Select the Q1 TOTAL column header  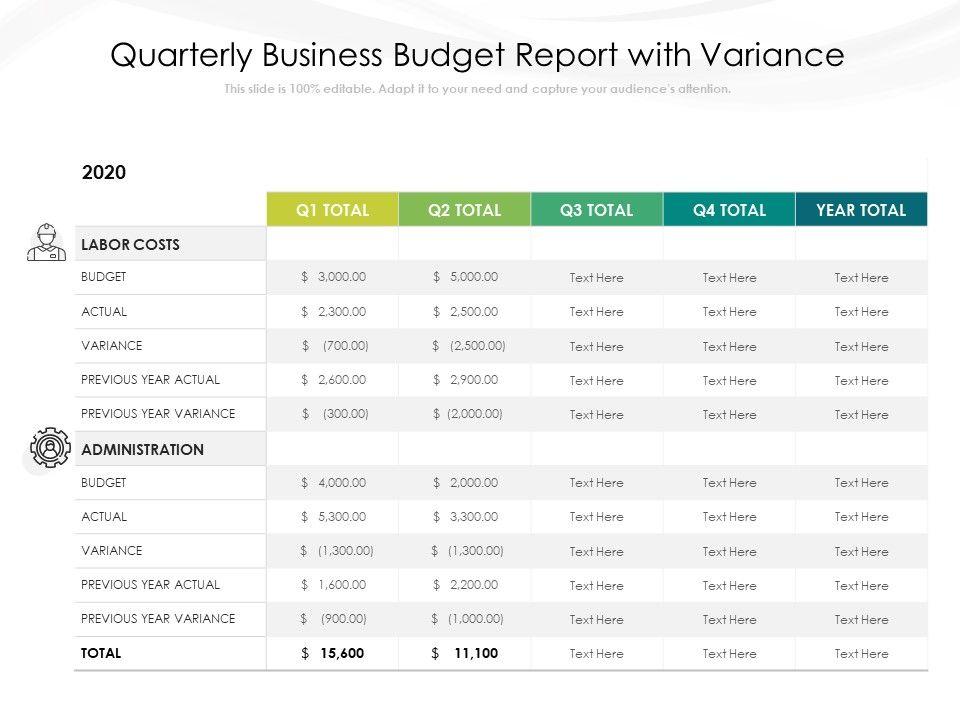pyautogui.click(x=332, y=210)
